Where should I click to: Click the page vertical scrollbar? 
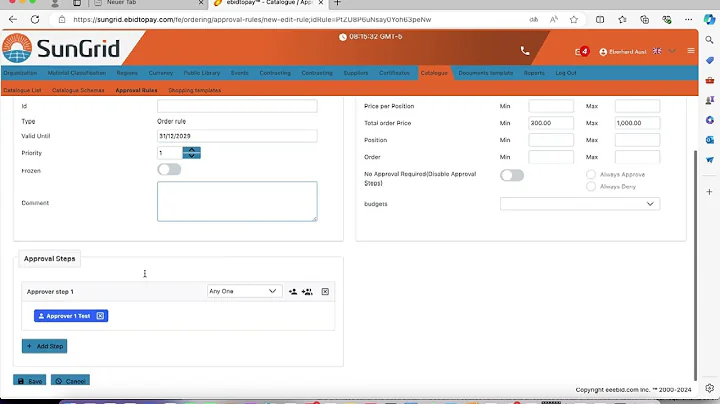(695, 265)
